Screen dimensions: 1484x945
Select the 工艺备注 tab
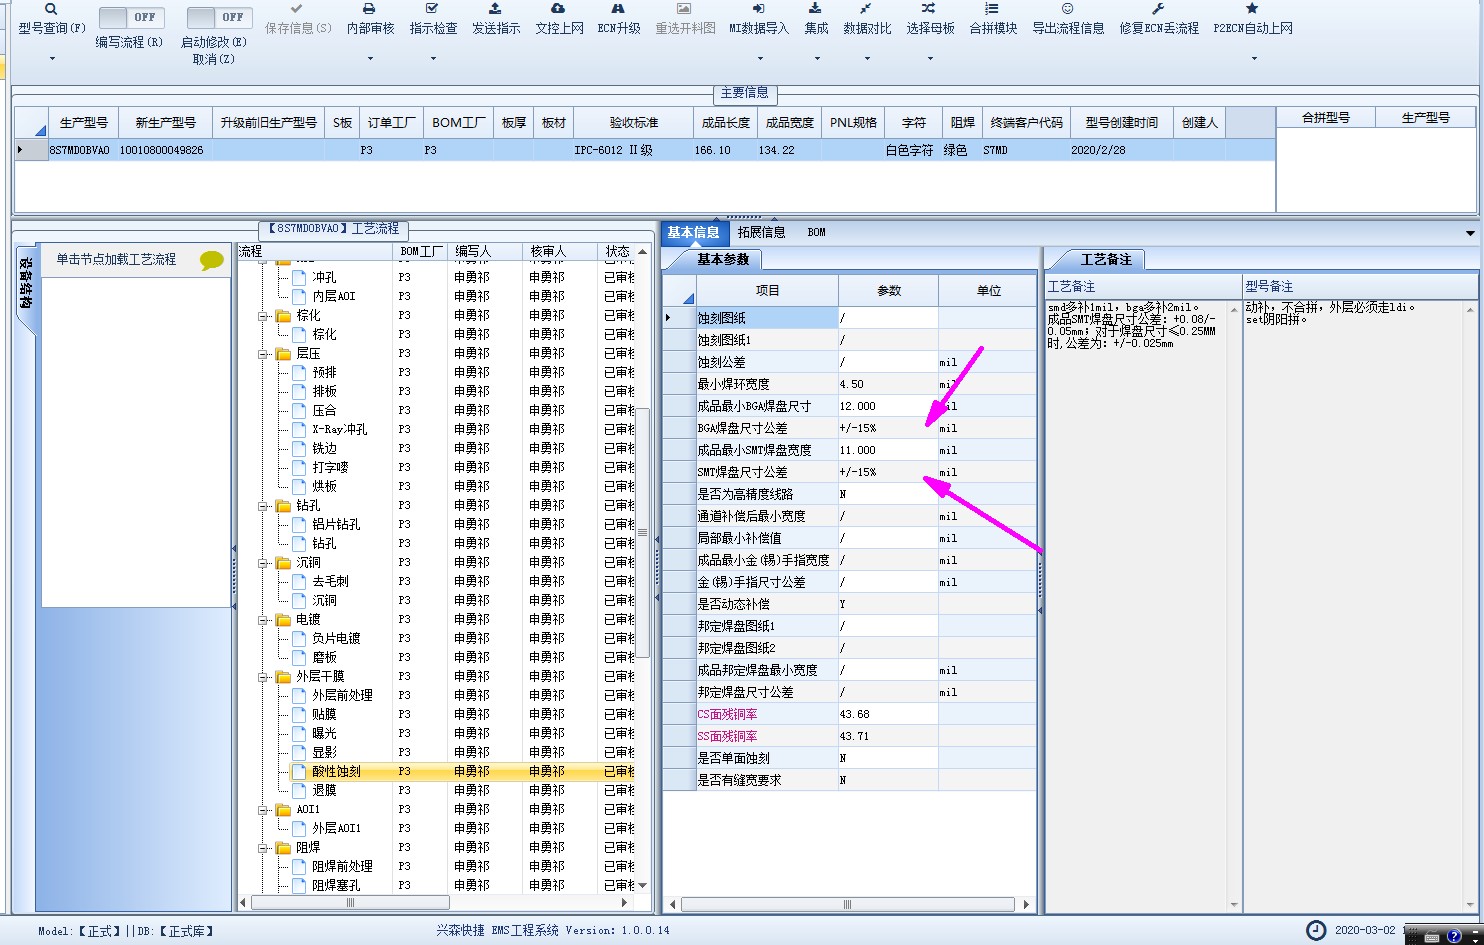(1106, 259)
